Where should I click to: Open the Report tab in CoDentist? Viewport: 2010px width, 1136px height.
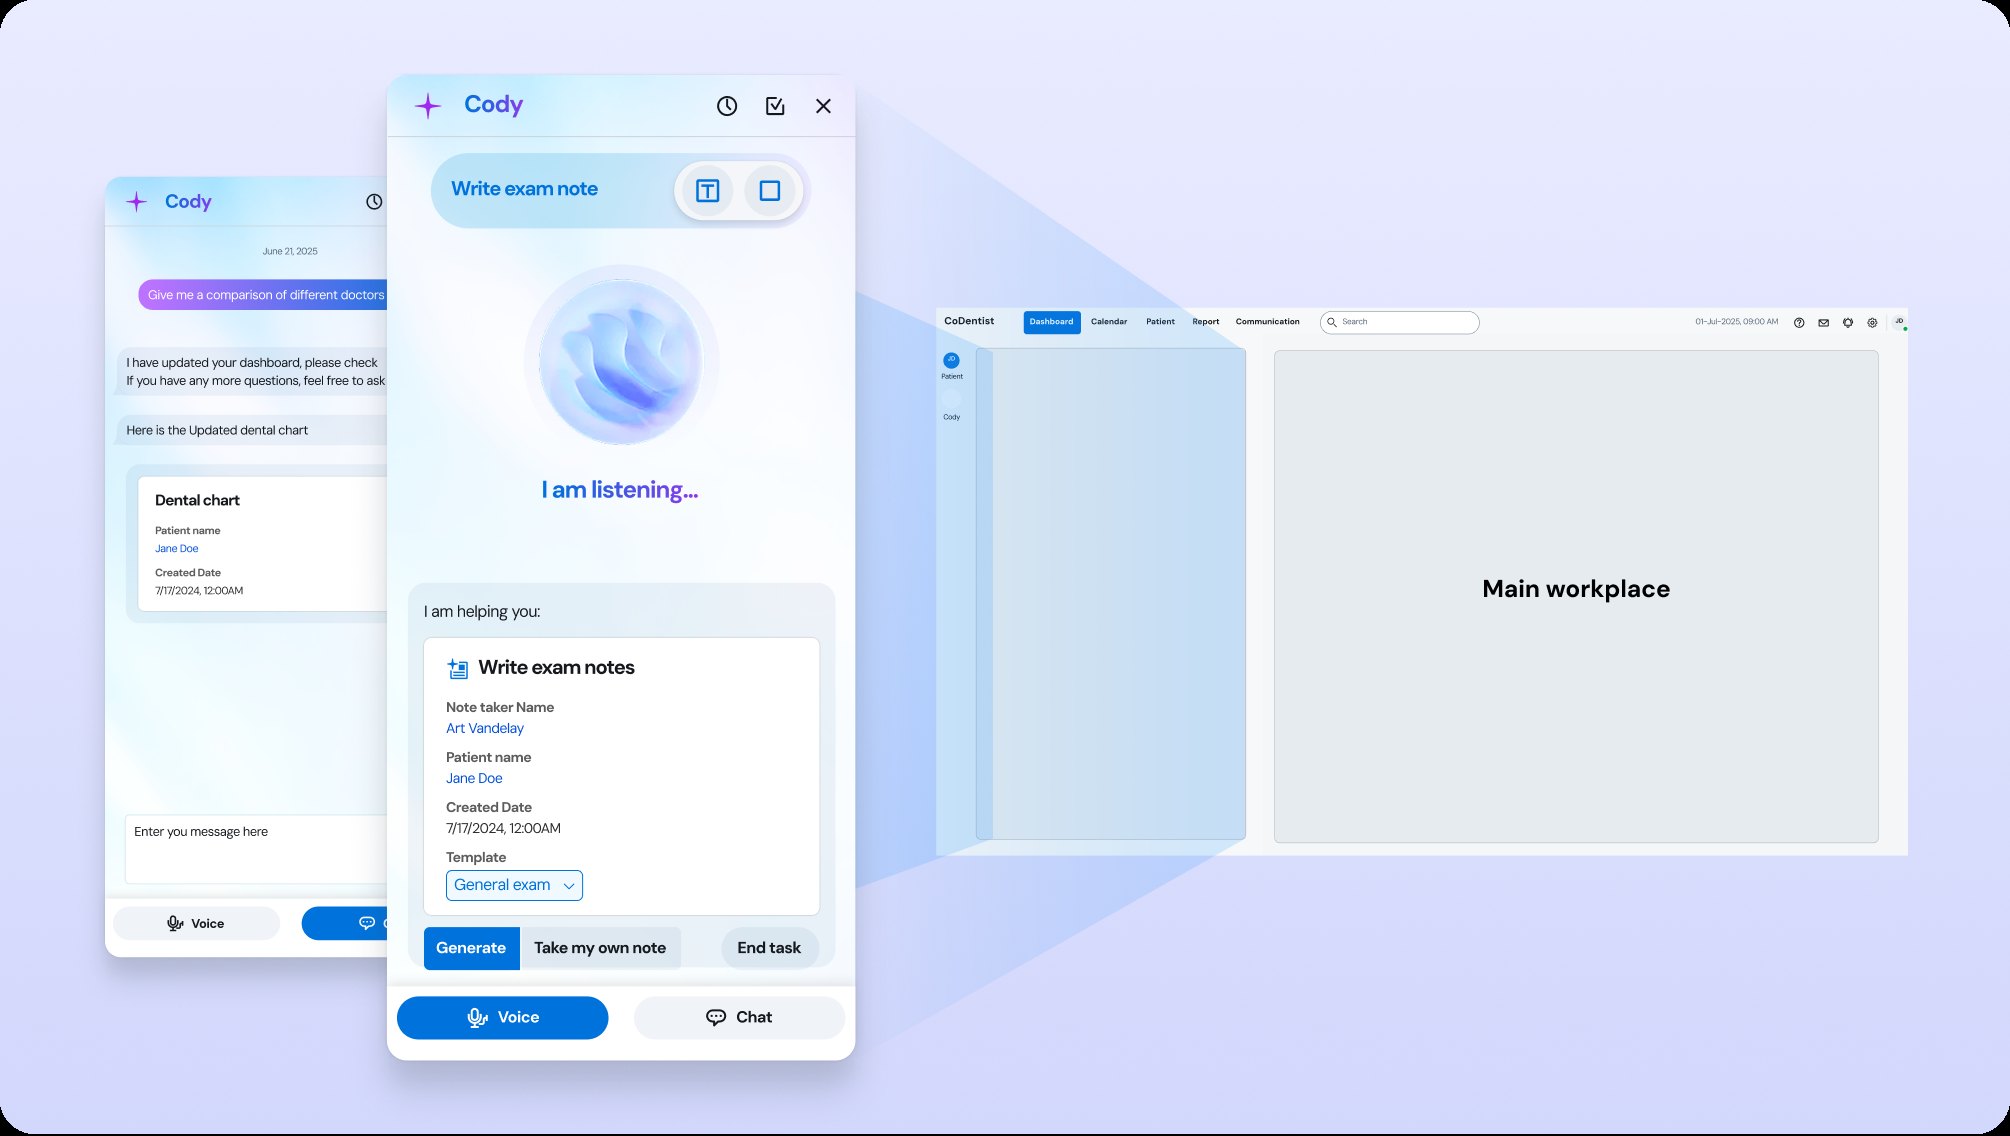point(1206,322)
